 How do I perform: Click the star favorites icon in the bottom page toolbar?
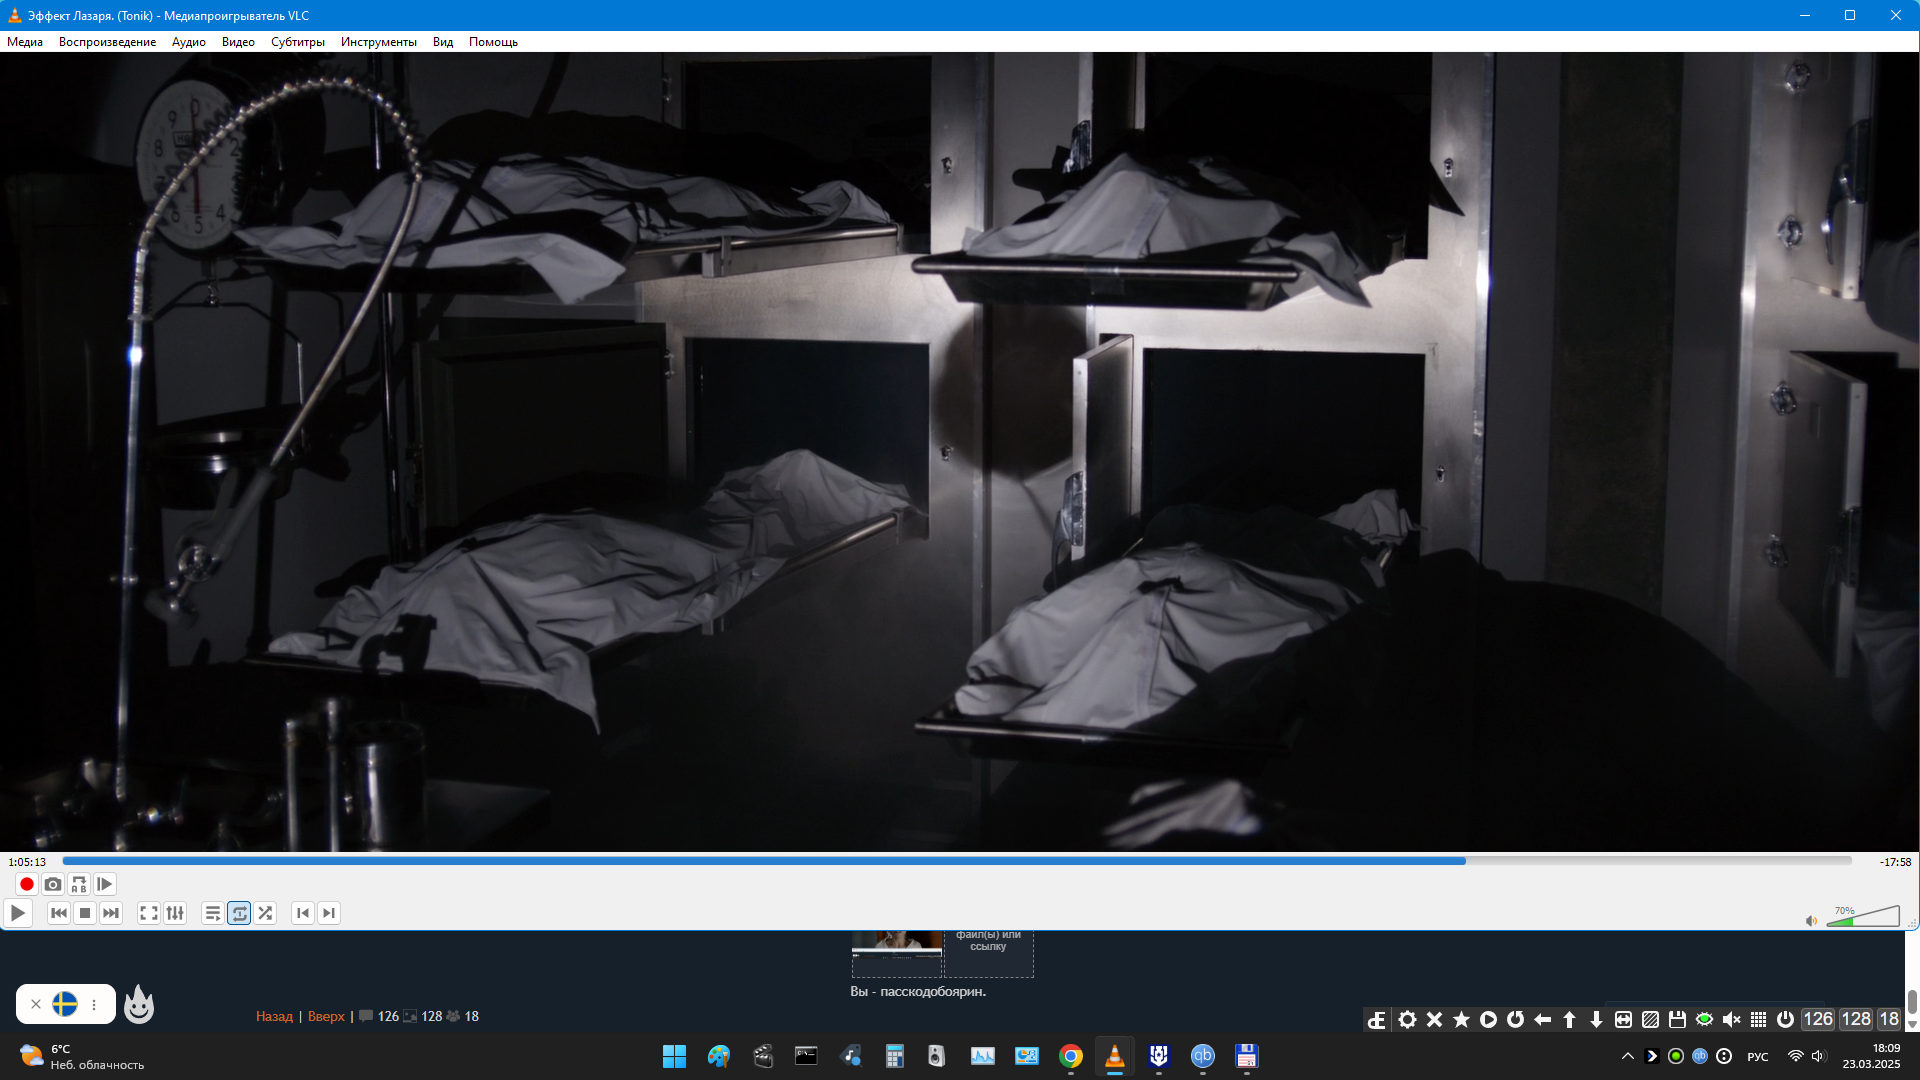point(1461,1019)
